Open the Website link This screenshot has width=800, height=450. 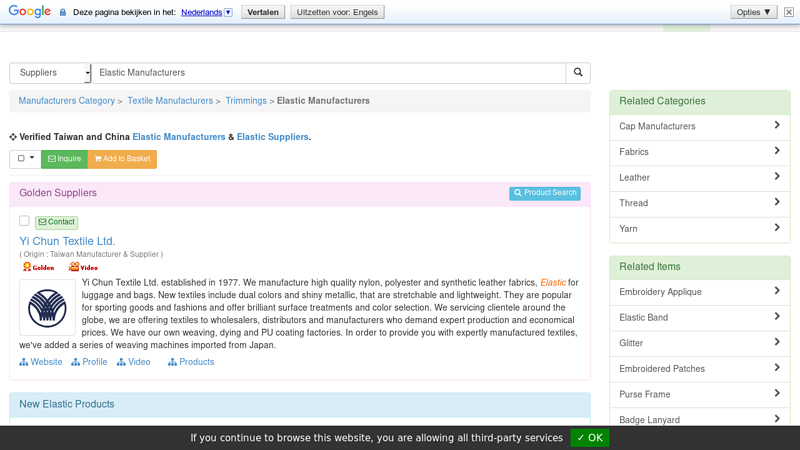point(41,362)
